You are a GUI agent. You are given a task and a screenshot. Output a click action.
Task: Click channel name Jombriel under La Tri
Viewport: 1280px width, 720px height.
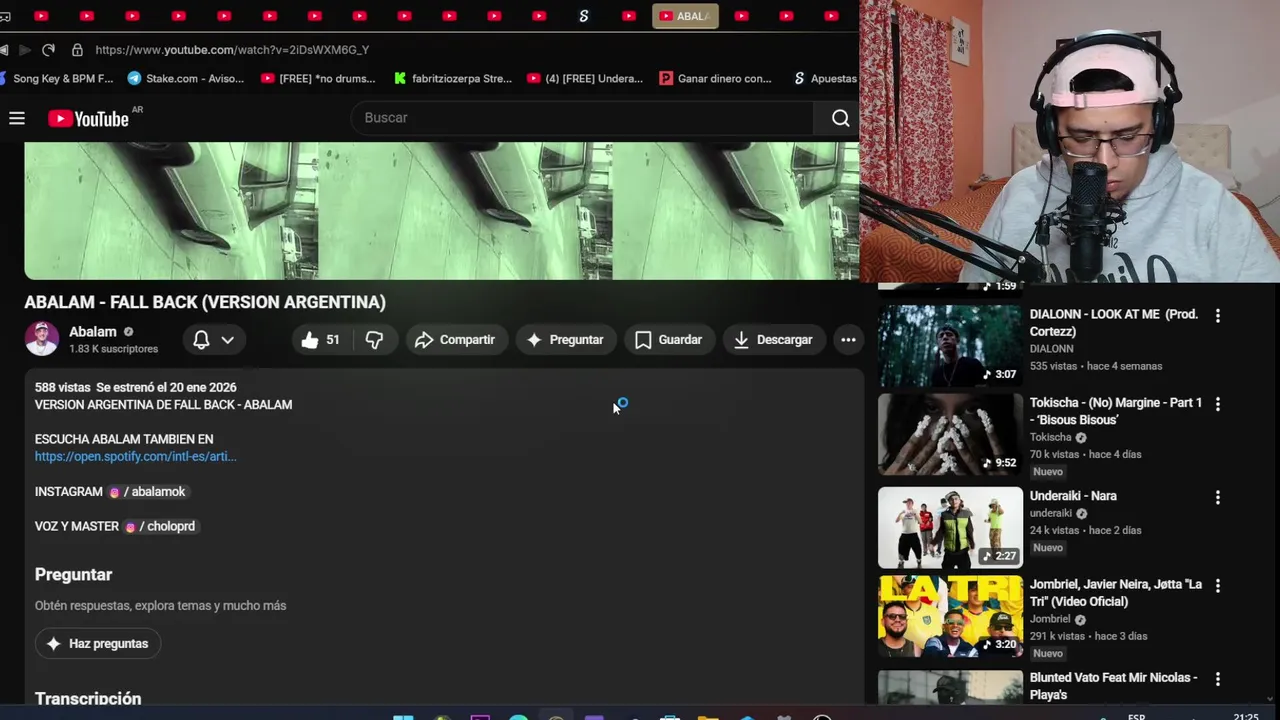[1050, 619]
